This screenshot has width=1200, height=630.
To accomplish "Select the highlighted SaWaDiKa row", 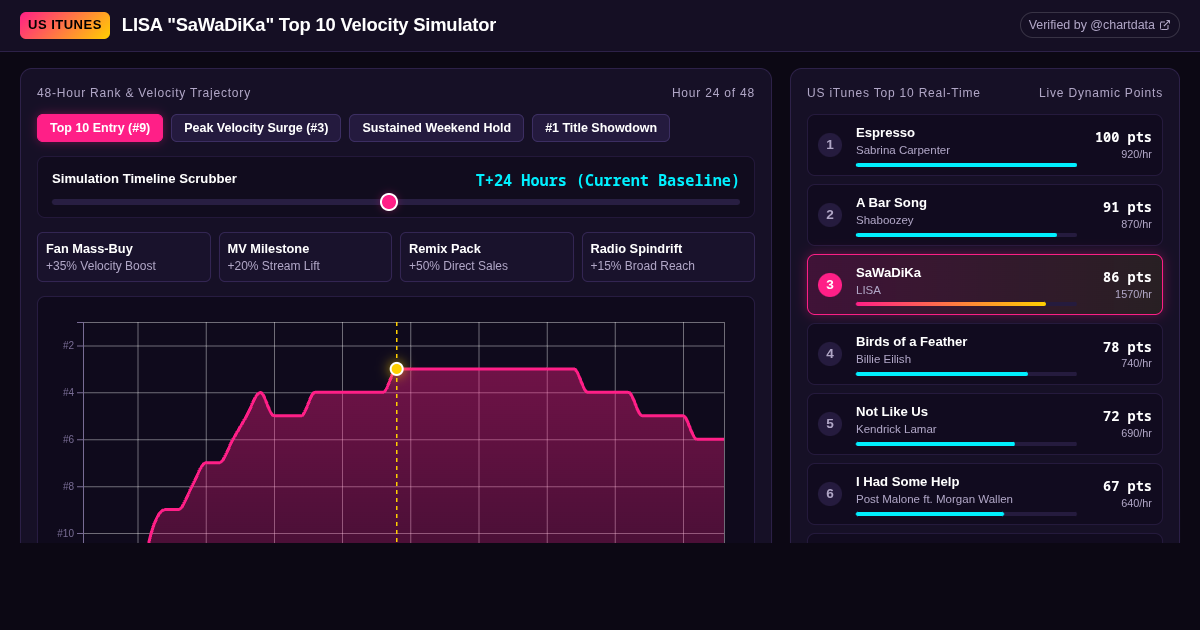I will pos(985,285).
